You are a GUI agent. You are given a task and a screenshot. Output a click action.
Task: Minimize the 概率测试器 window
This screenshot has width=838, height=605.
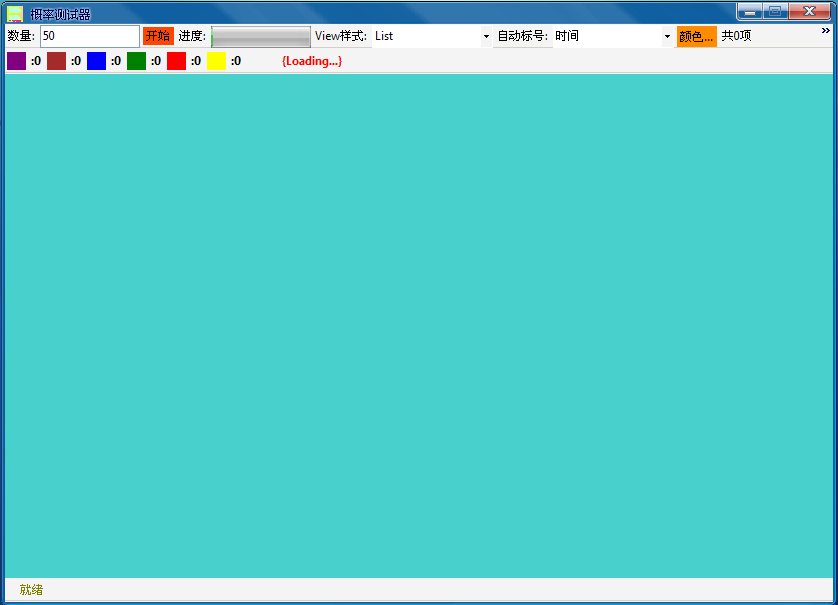[x=750, y=11]
